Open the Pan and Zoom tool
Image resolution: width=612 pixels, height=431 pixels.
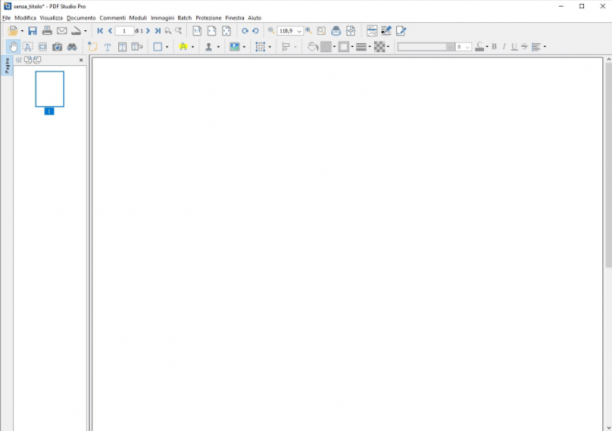pyautogui.click(x=350, y=31)
